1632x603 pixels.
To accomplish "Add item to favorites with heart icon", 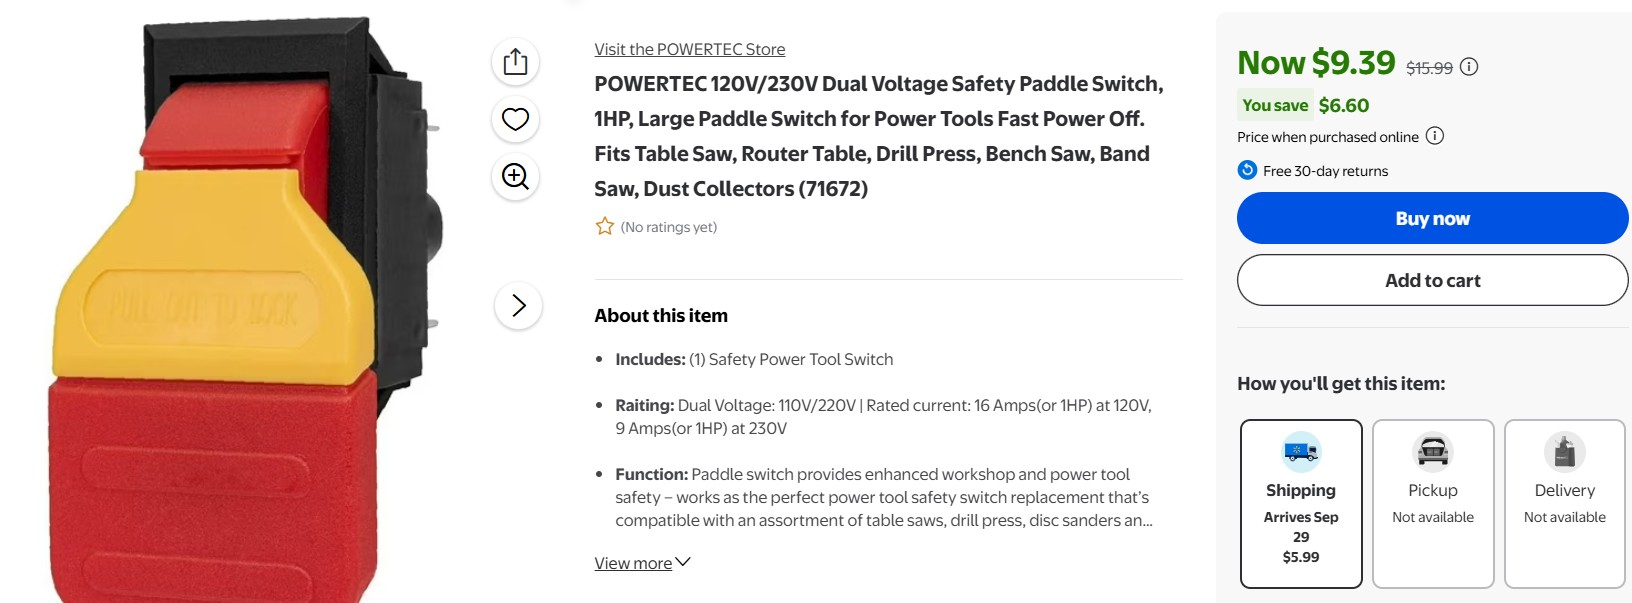I will pyautogui.click(x=515, y=120).
